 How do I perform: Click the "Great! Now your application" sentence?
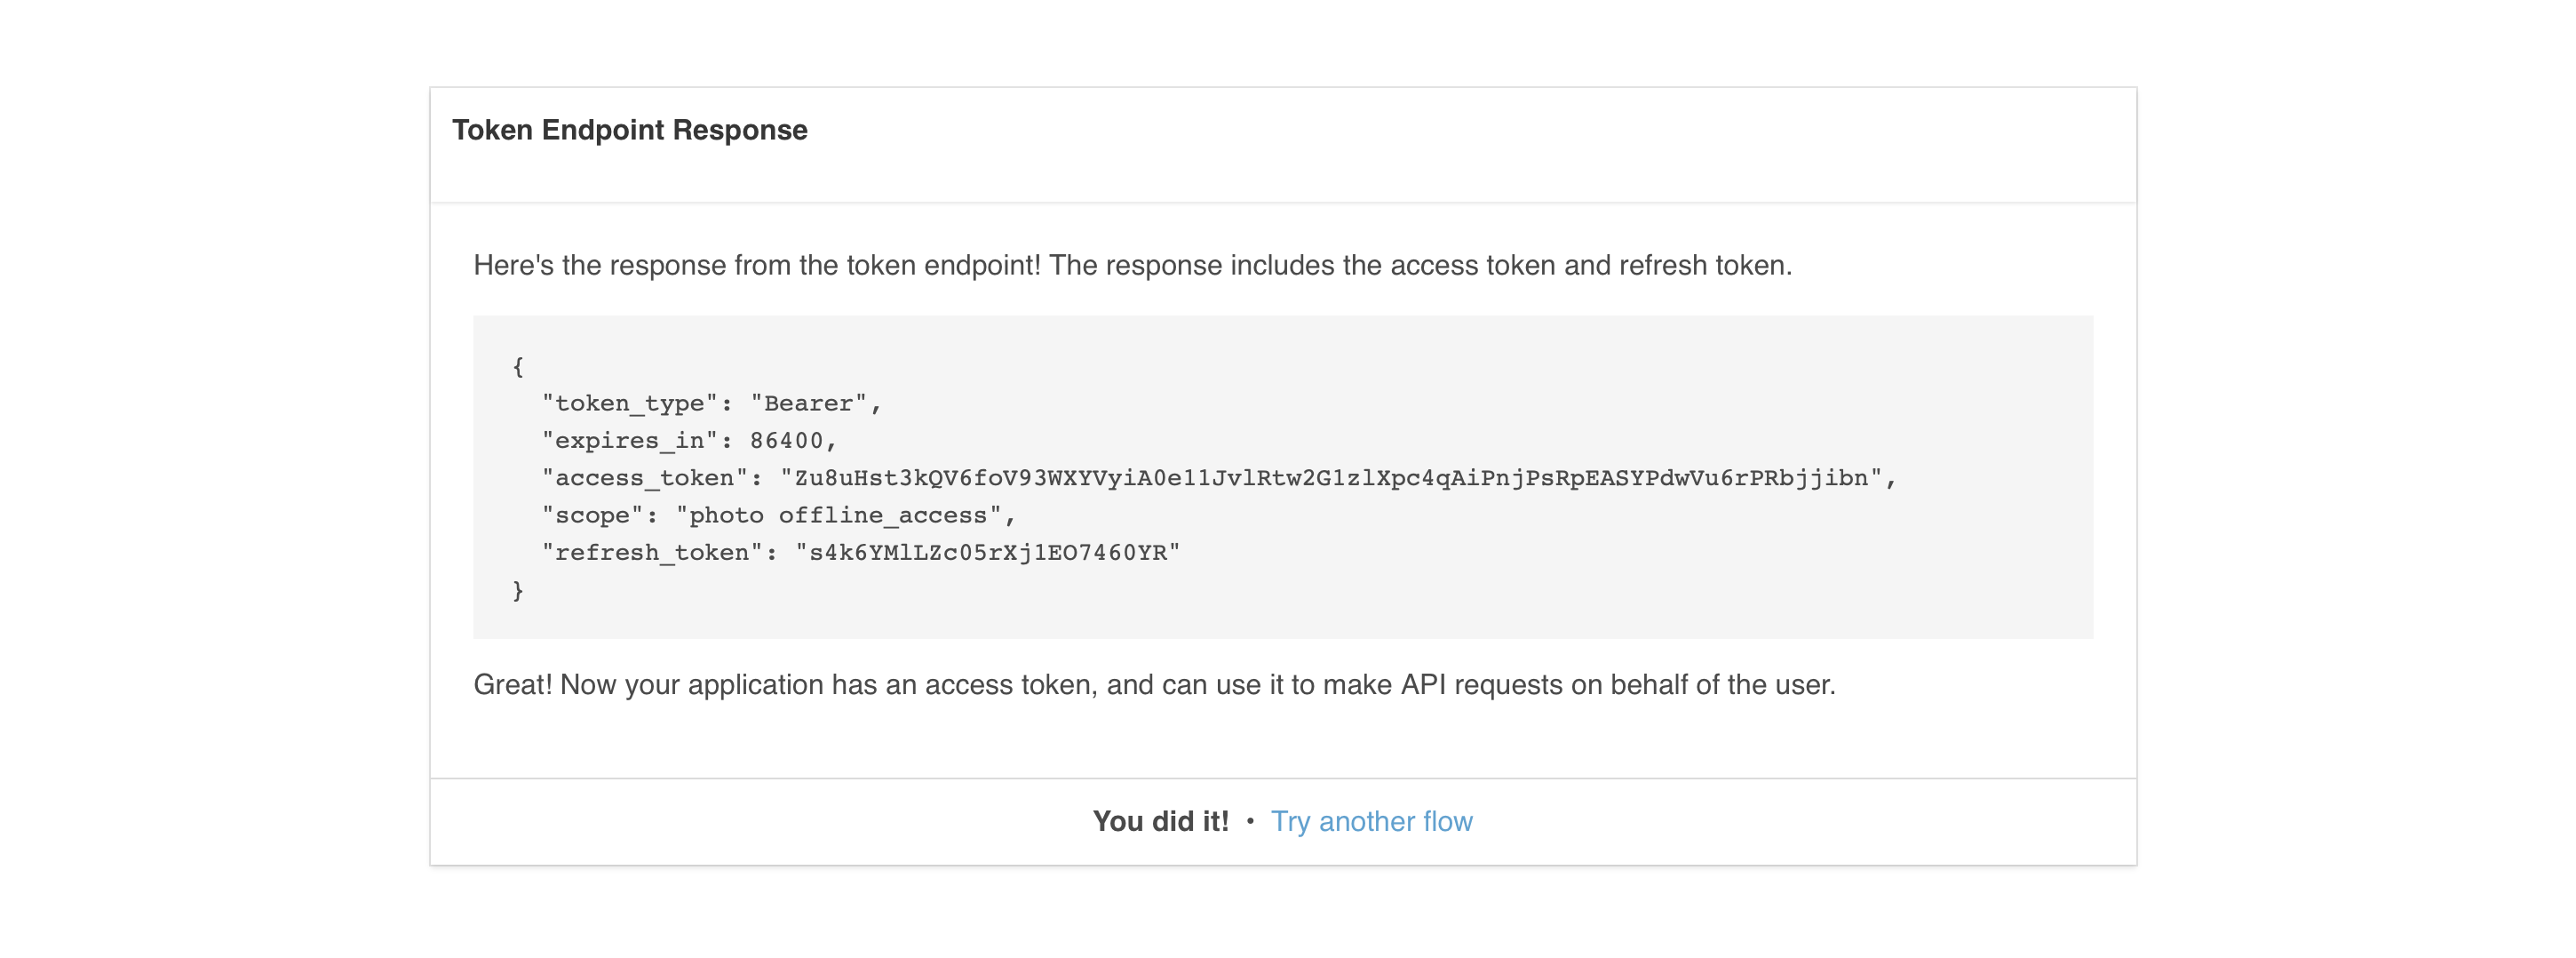click(1154, 684)
